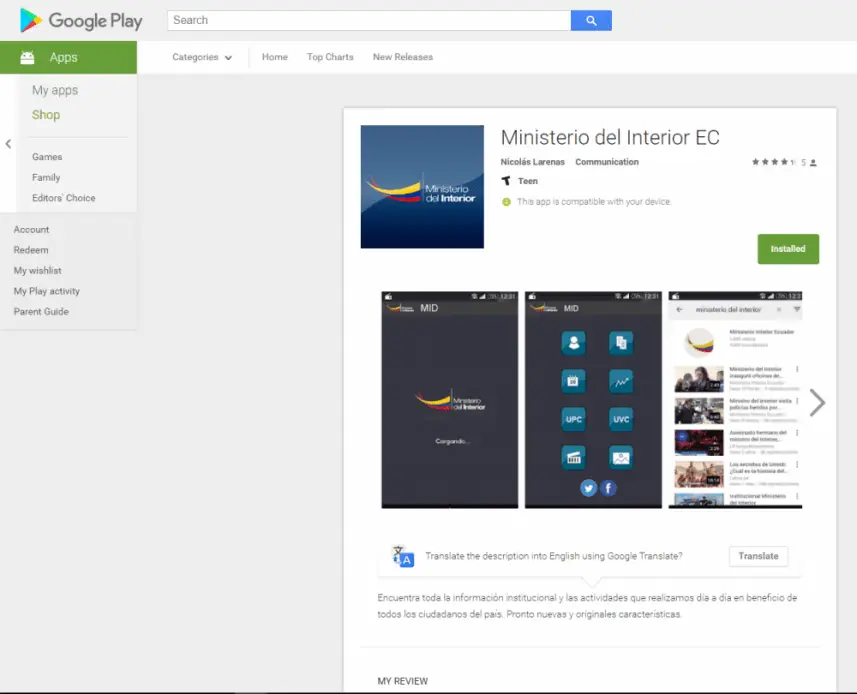This screenshot has width=857, height=694.
Task: Click the star rating icons
Action: (x=773, y=162)
